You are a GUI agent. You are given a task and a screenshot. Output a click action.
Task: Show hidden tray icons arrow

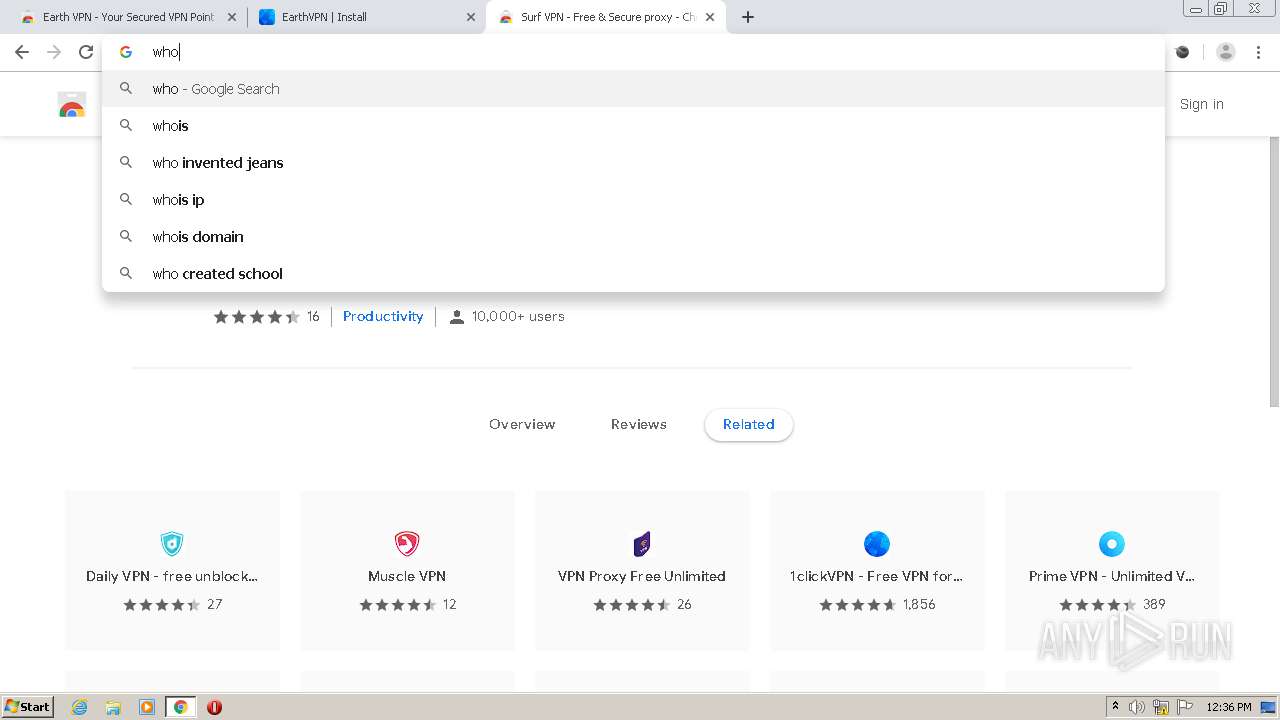coord(1115,706)
